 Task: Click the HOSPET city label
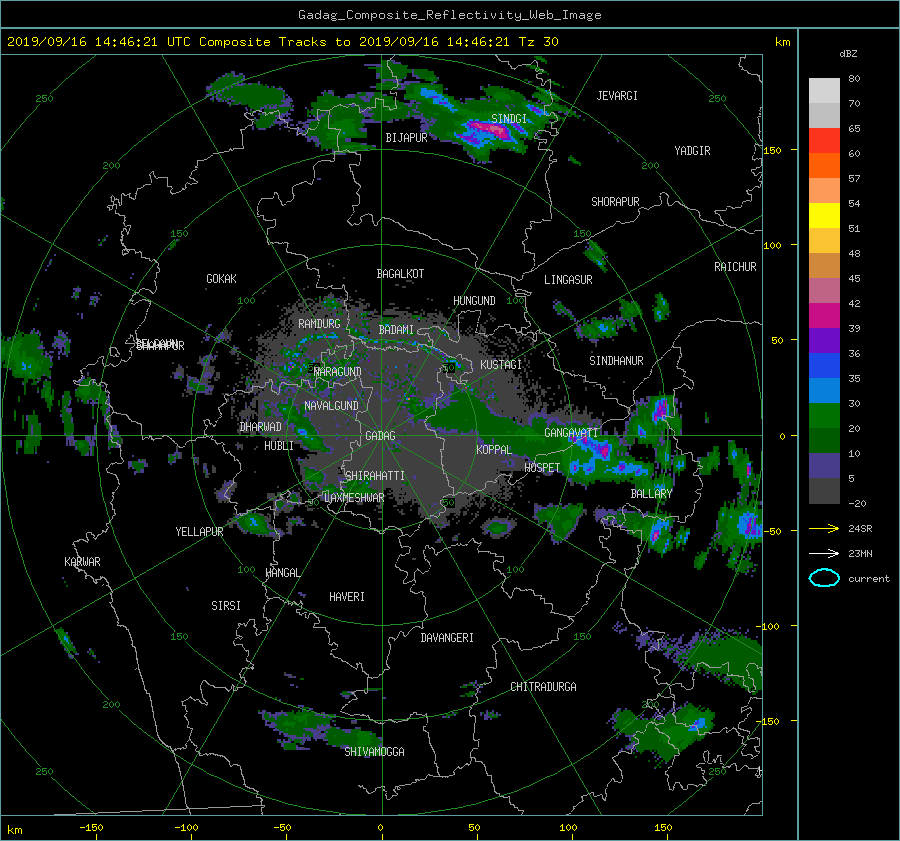point(542,468)
